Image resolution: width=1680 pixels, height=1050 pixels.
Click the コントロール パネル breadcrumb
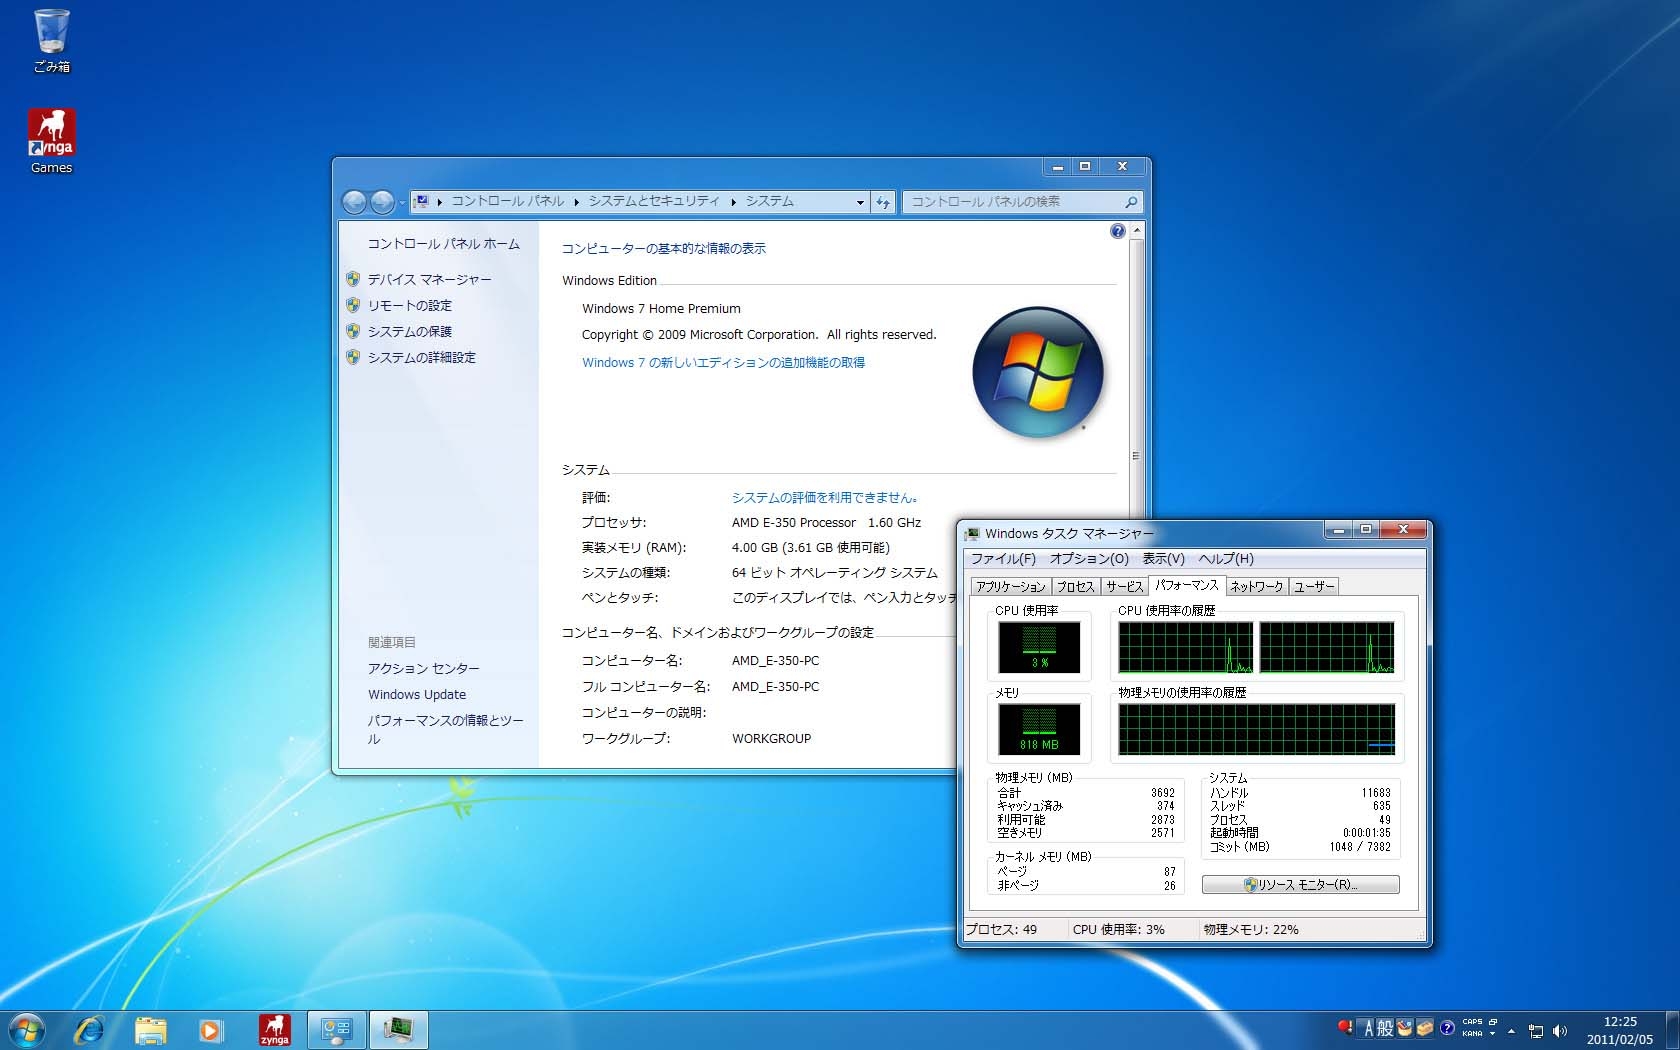[x=508, y=201]
